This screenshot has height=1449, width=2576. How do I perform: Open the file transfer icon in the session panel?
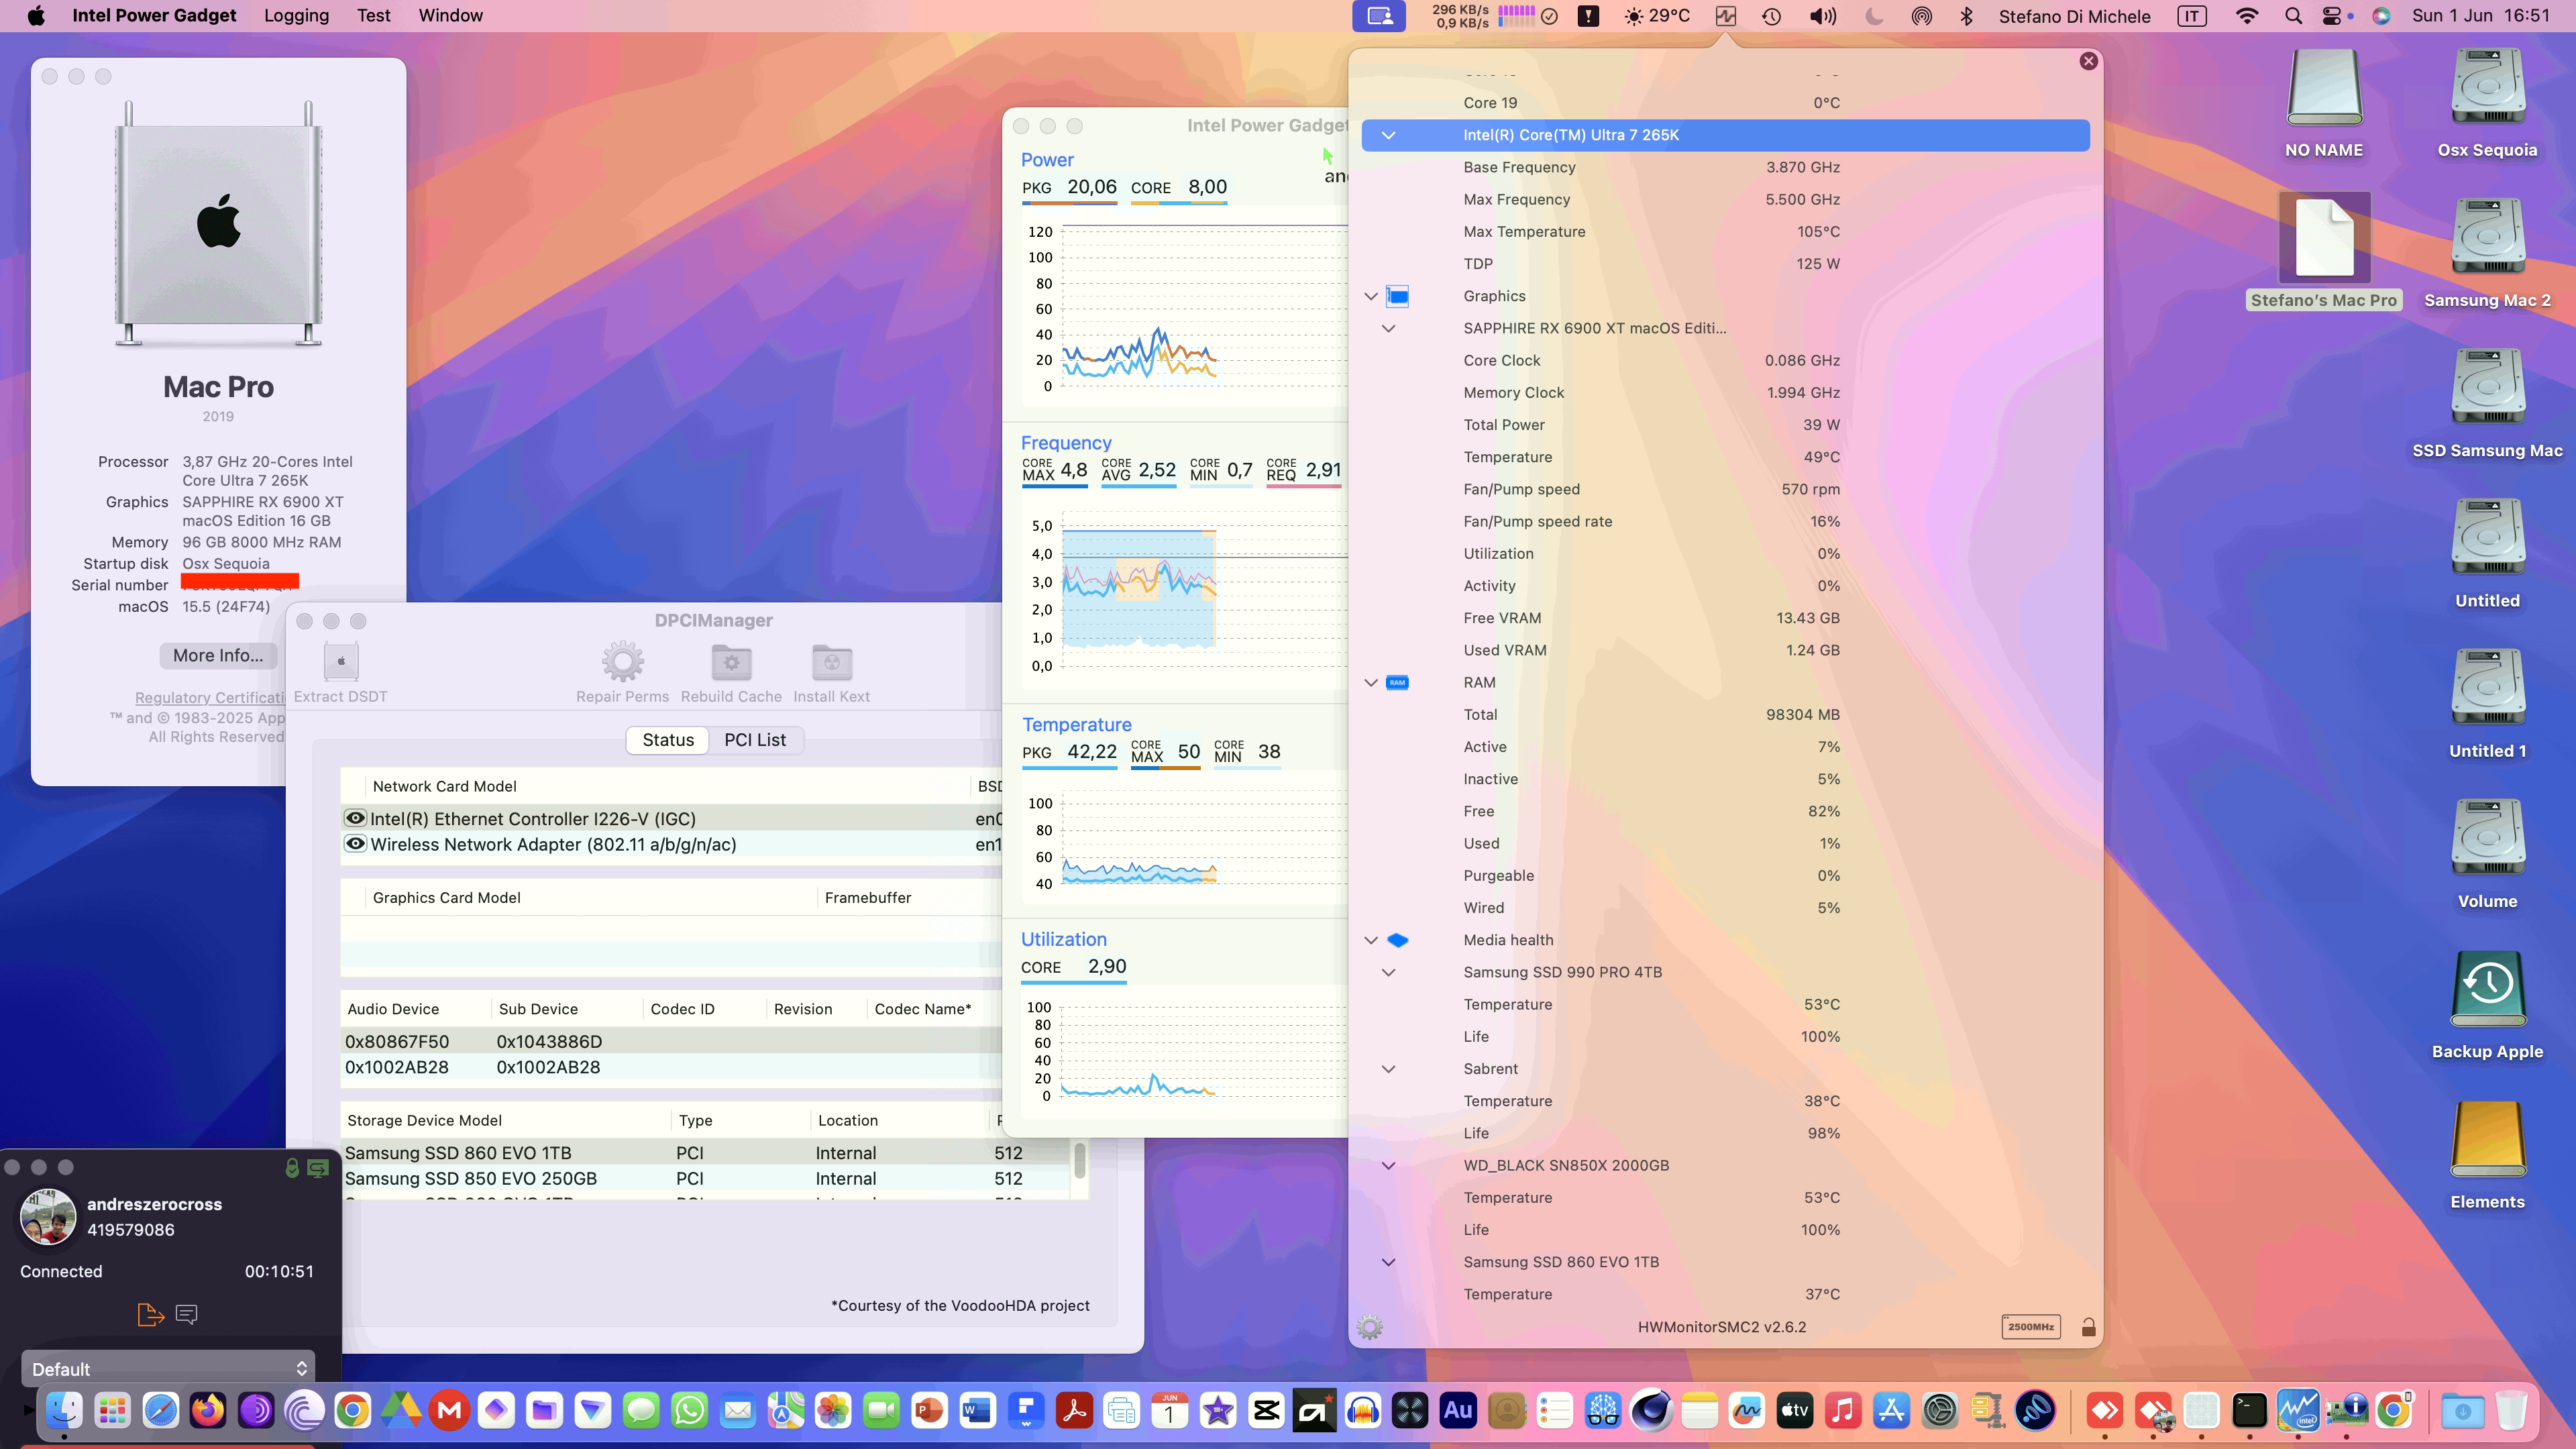[x=150, y=1315]
